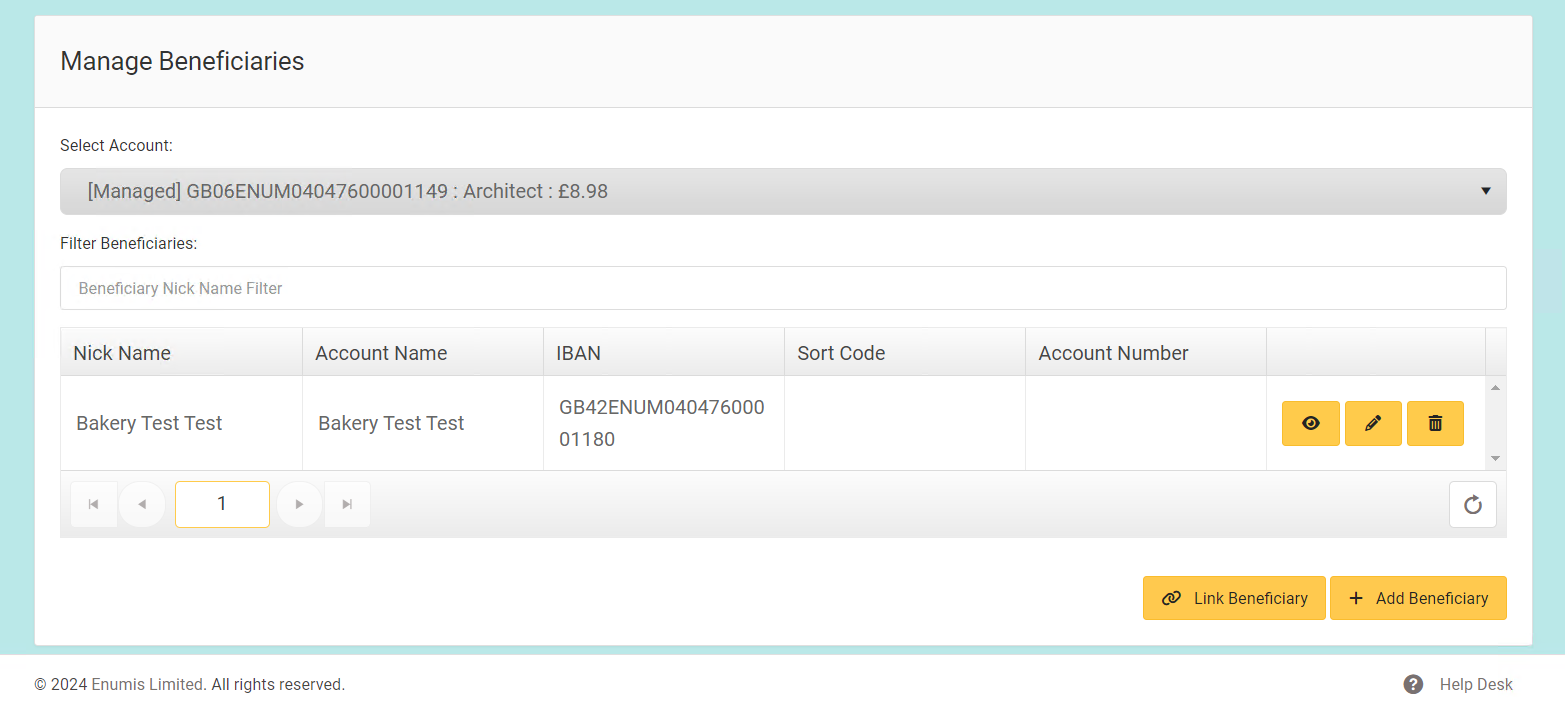Viewport: 1565px width, 712px height.
Task: Sort by the IBAN column header
Action: 579,353
